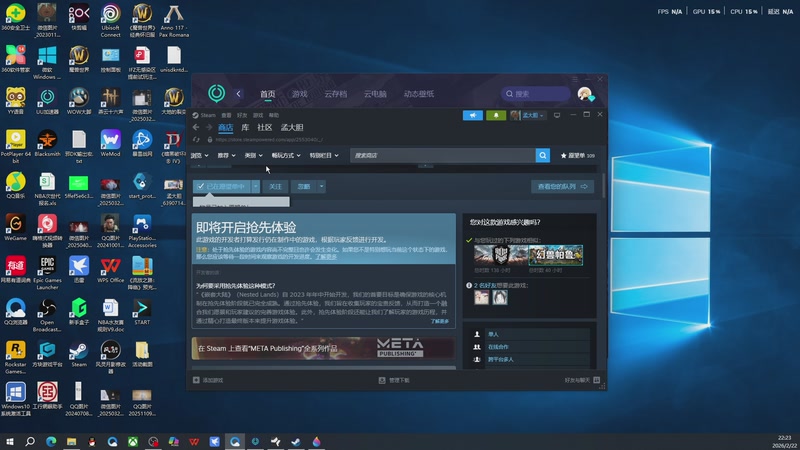Click the 关注 follow button
Screen dimensions: 800x450
click(x=276, y=186)
